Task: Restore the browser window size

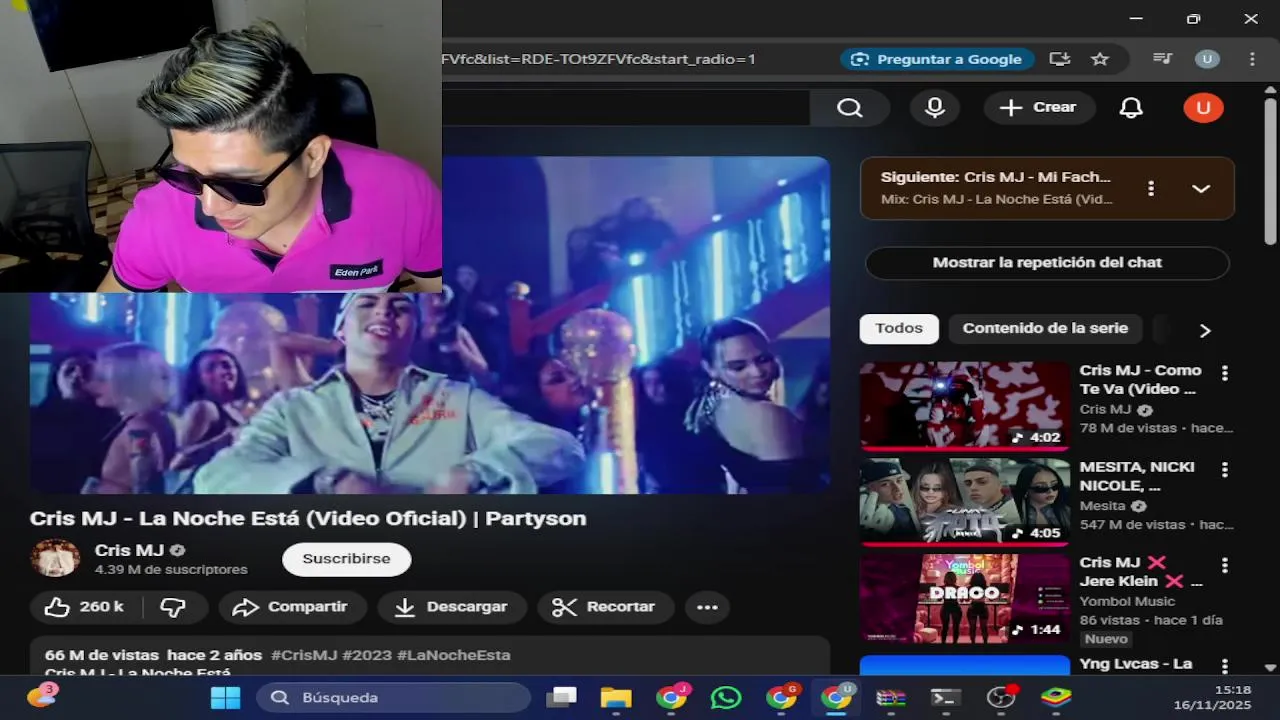Action: pos(1193,19)
